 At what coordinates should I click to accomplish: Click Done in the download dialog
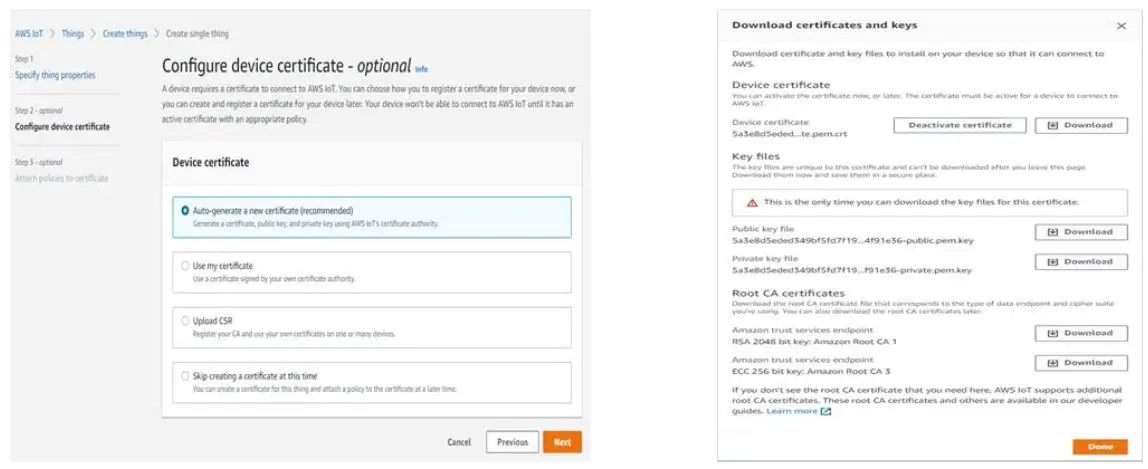click(x=1099, y=447)
